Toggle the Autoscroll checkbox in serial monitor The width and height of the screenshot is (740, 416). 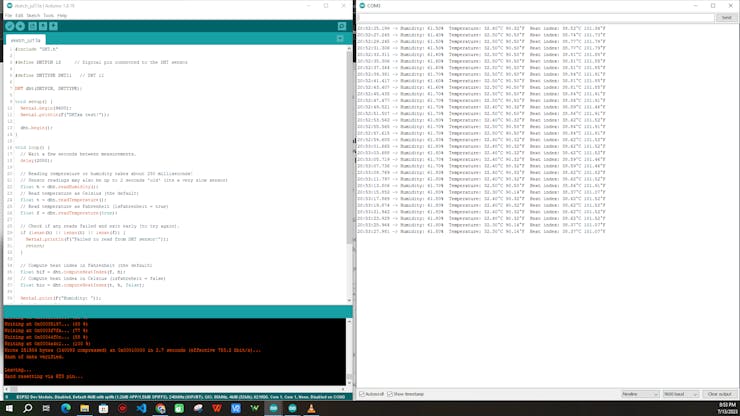pyautogui.click(x=362, y=394)
